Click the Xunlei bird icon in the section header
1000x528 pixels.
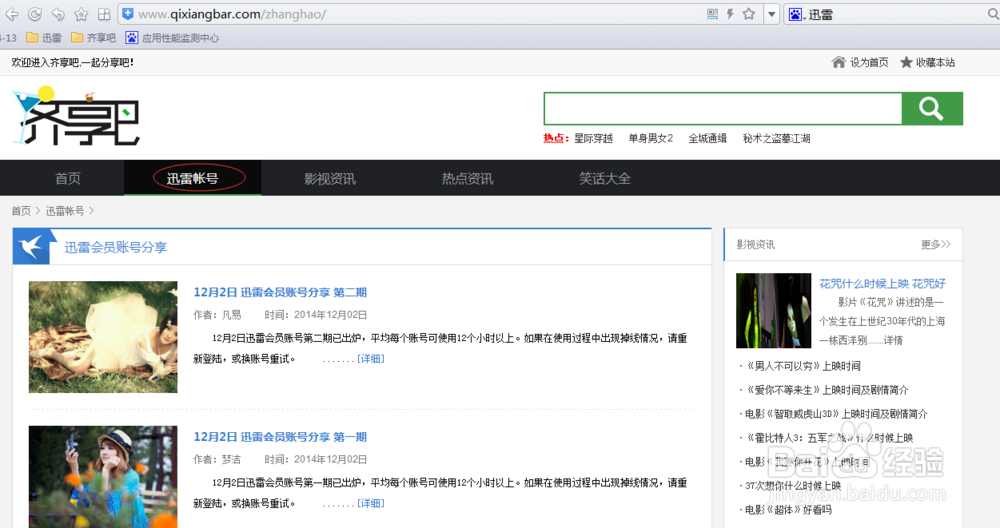pos(31,247)
